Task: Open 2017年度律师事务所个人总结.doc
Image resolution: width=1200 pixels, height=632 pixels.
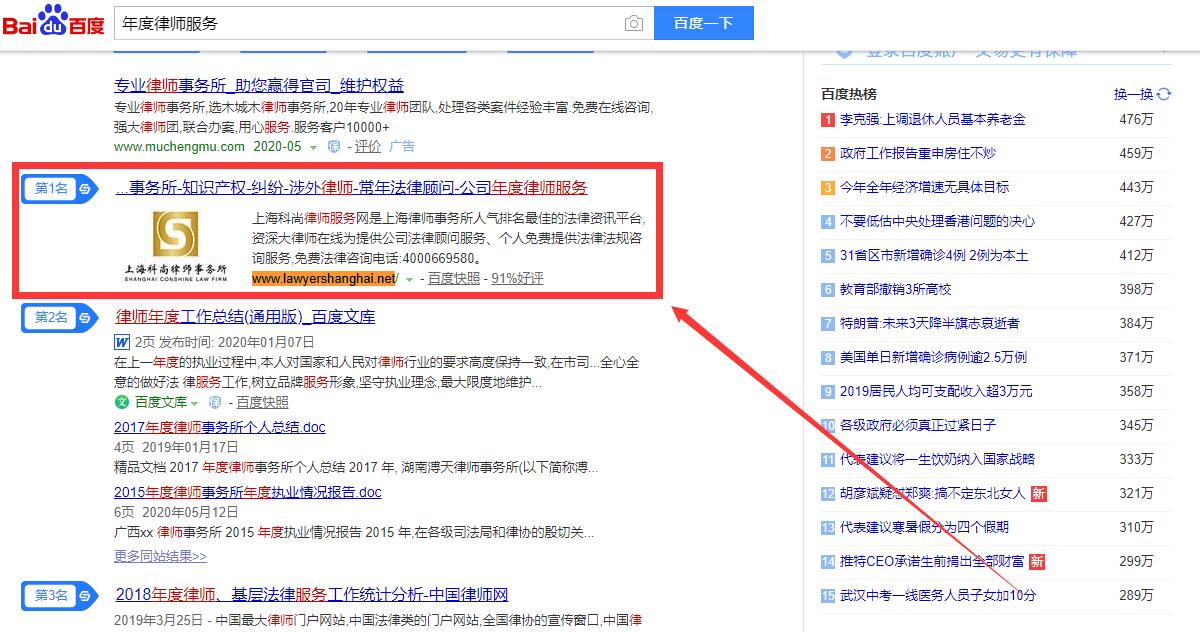Action: (220, 427)
